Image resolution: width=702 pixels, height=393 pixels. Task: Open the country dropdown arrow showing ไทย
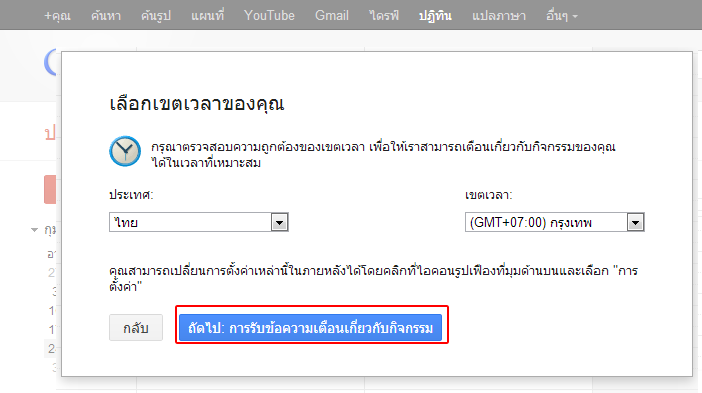pyautogui.click(x=279, y=222)
